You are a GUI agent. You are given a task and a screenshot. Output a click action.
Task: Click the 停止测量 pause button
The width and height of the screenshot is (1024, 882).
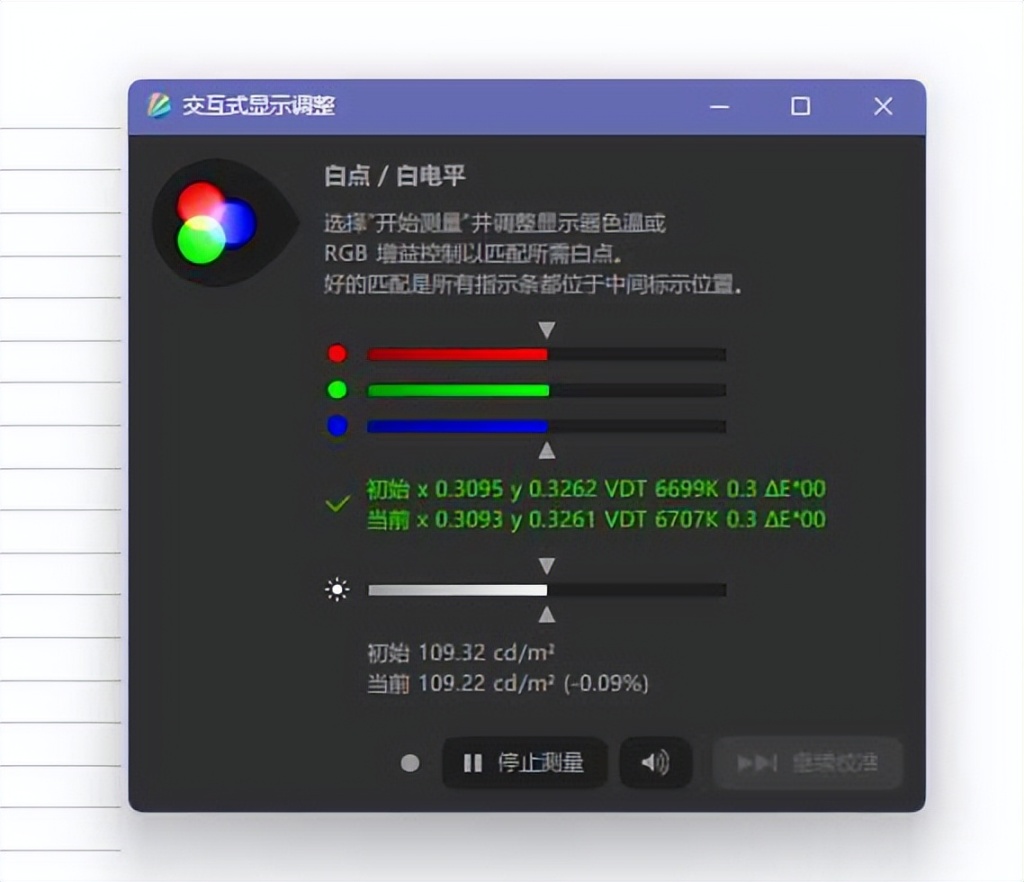coord(524,762)
